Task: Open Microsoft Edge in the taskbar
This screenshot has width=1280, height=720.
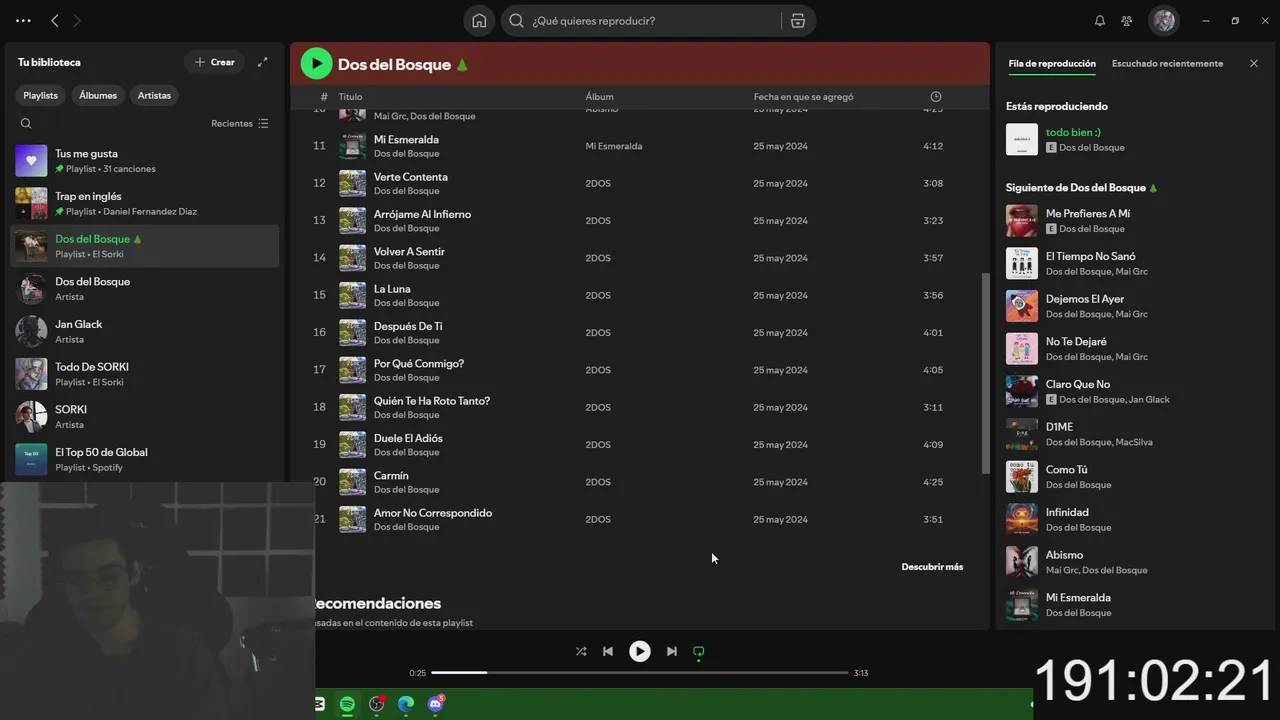Action: (x=406, y=704)
